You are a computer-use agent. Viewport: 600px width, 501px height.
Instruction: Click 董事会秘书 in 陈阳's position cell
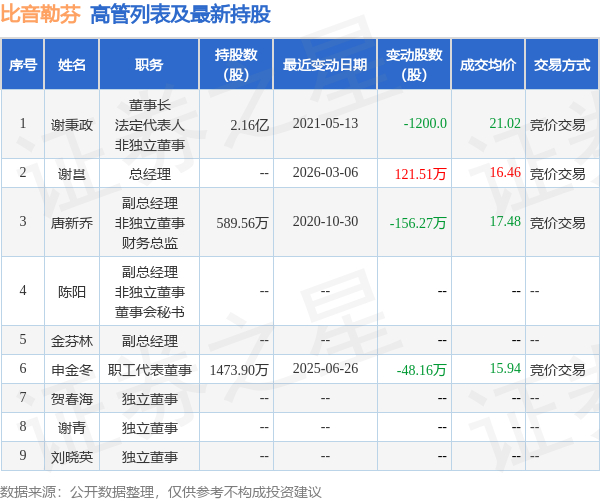(150, 312)
